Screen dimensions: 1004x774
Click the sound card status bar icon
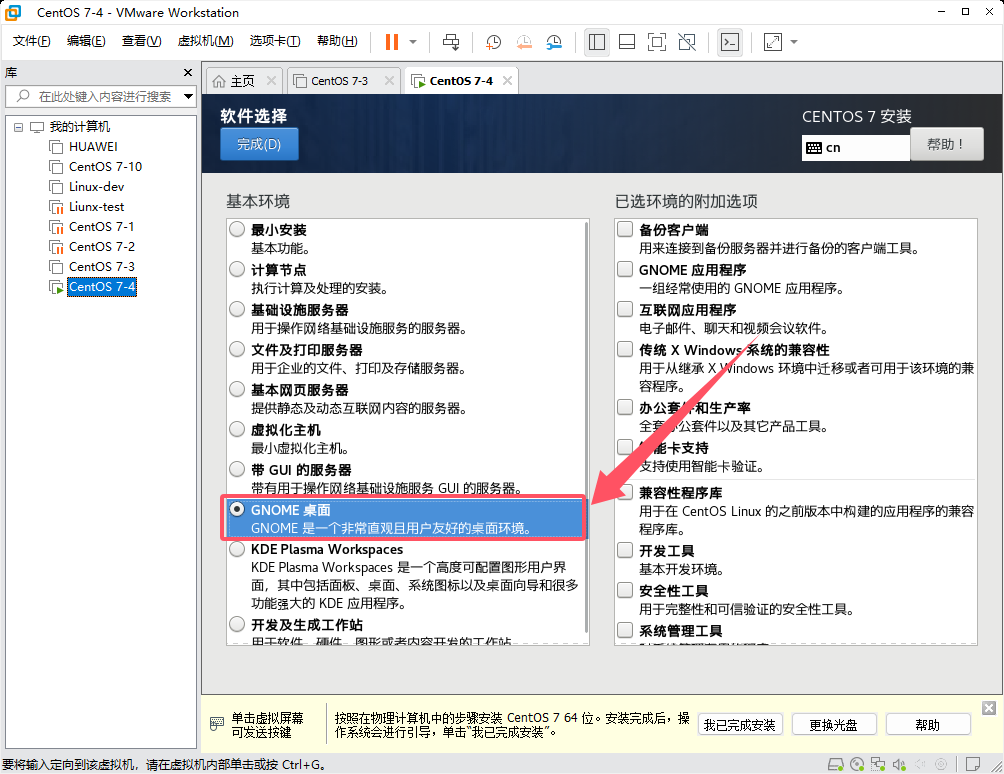point(899,764)
